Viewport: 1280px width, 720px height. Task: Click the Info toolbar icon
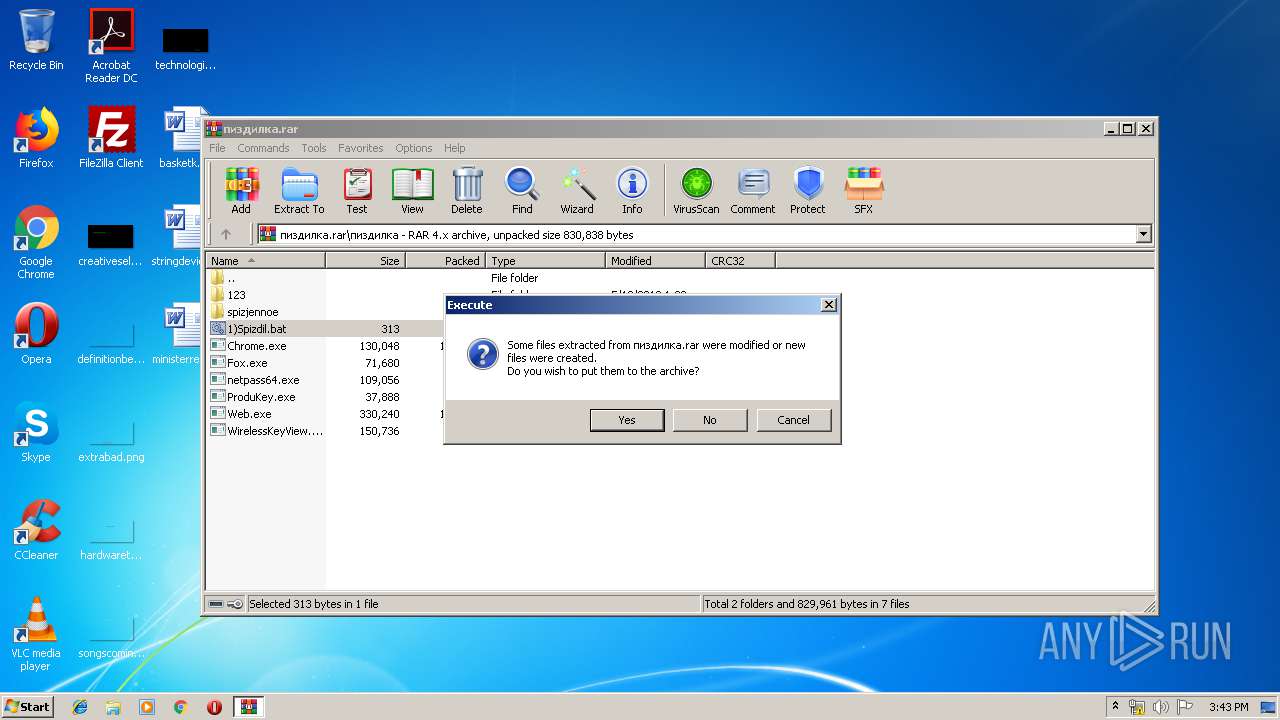632,191
